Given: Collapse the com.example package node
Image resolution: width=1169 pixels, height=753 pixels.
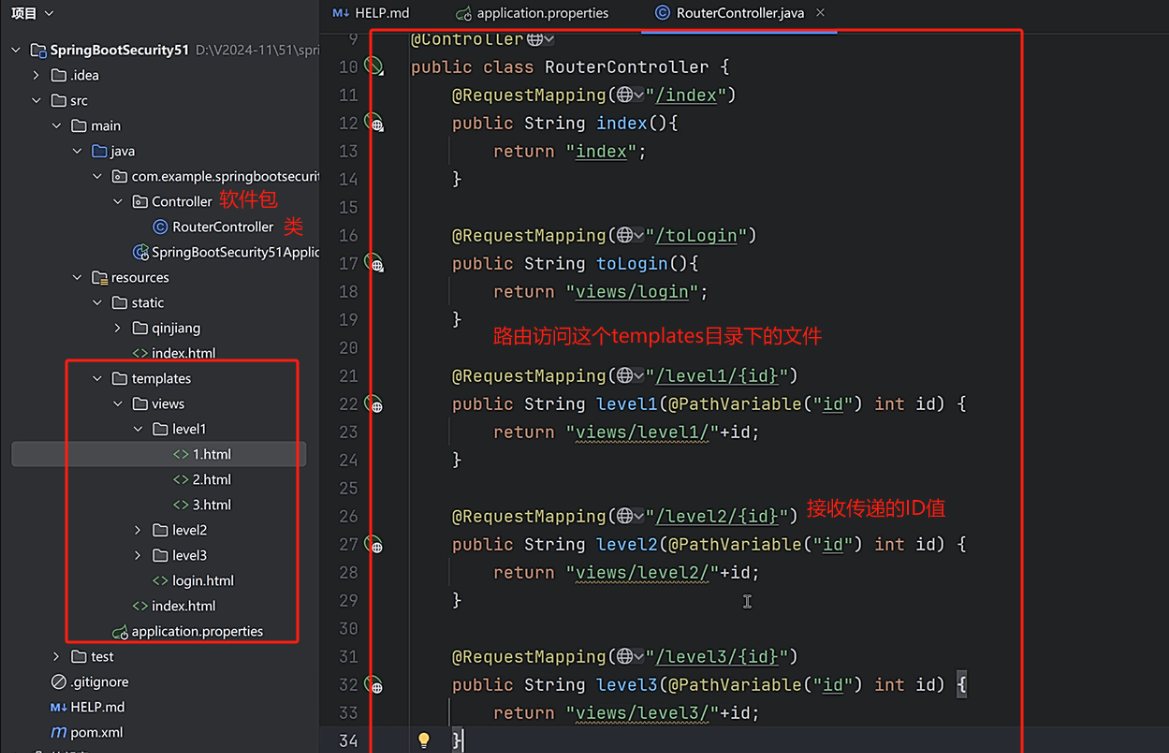Looking at the screenshot, I should (x=97, y=177).
